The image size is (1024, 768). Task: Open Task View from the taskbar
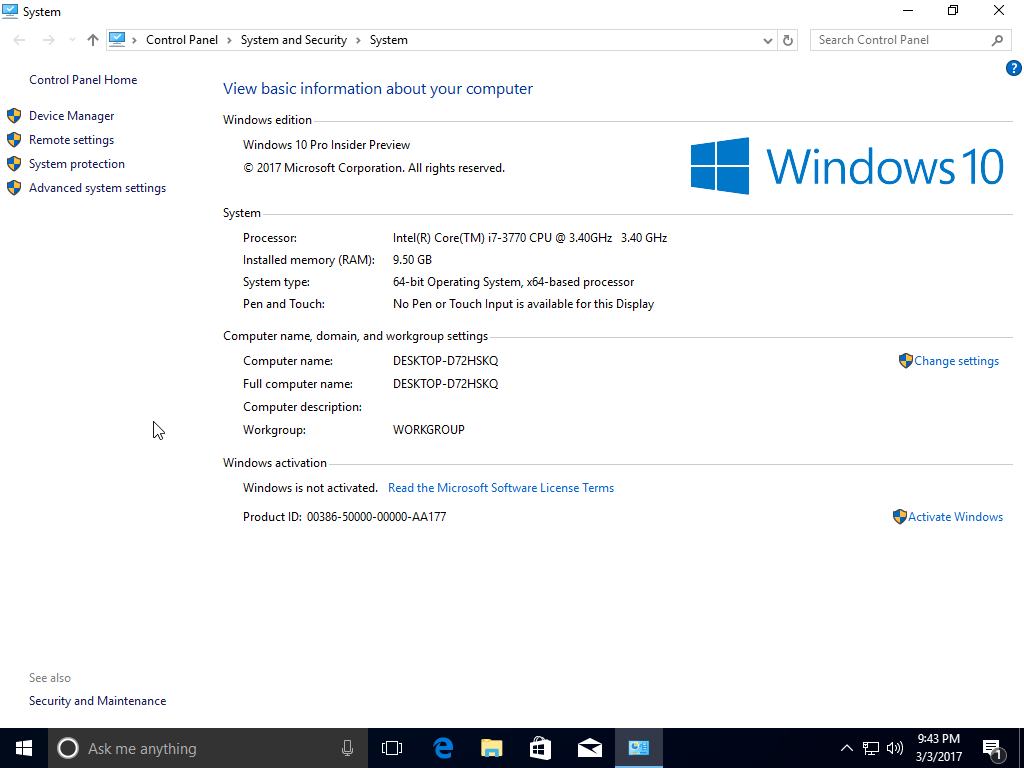tap(392, 748)
